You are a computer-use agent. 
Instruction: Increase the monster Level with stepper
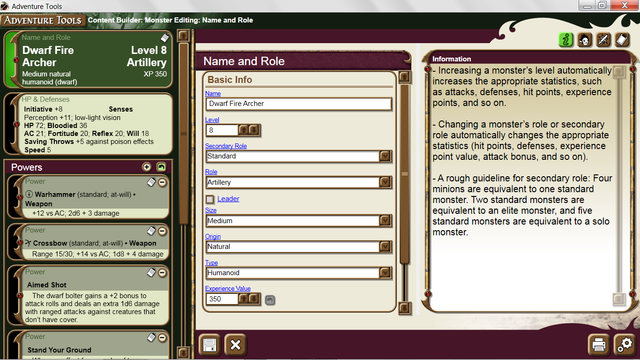(x=243, y=130)
